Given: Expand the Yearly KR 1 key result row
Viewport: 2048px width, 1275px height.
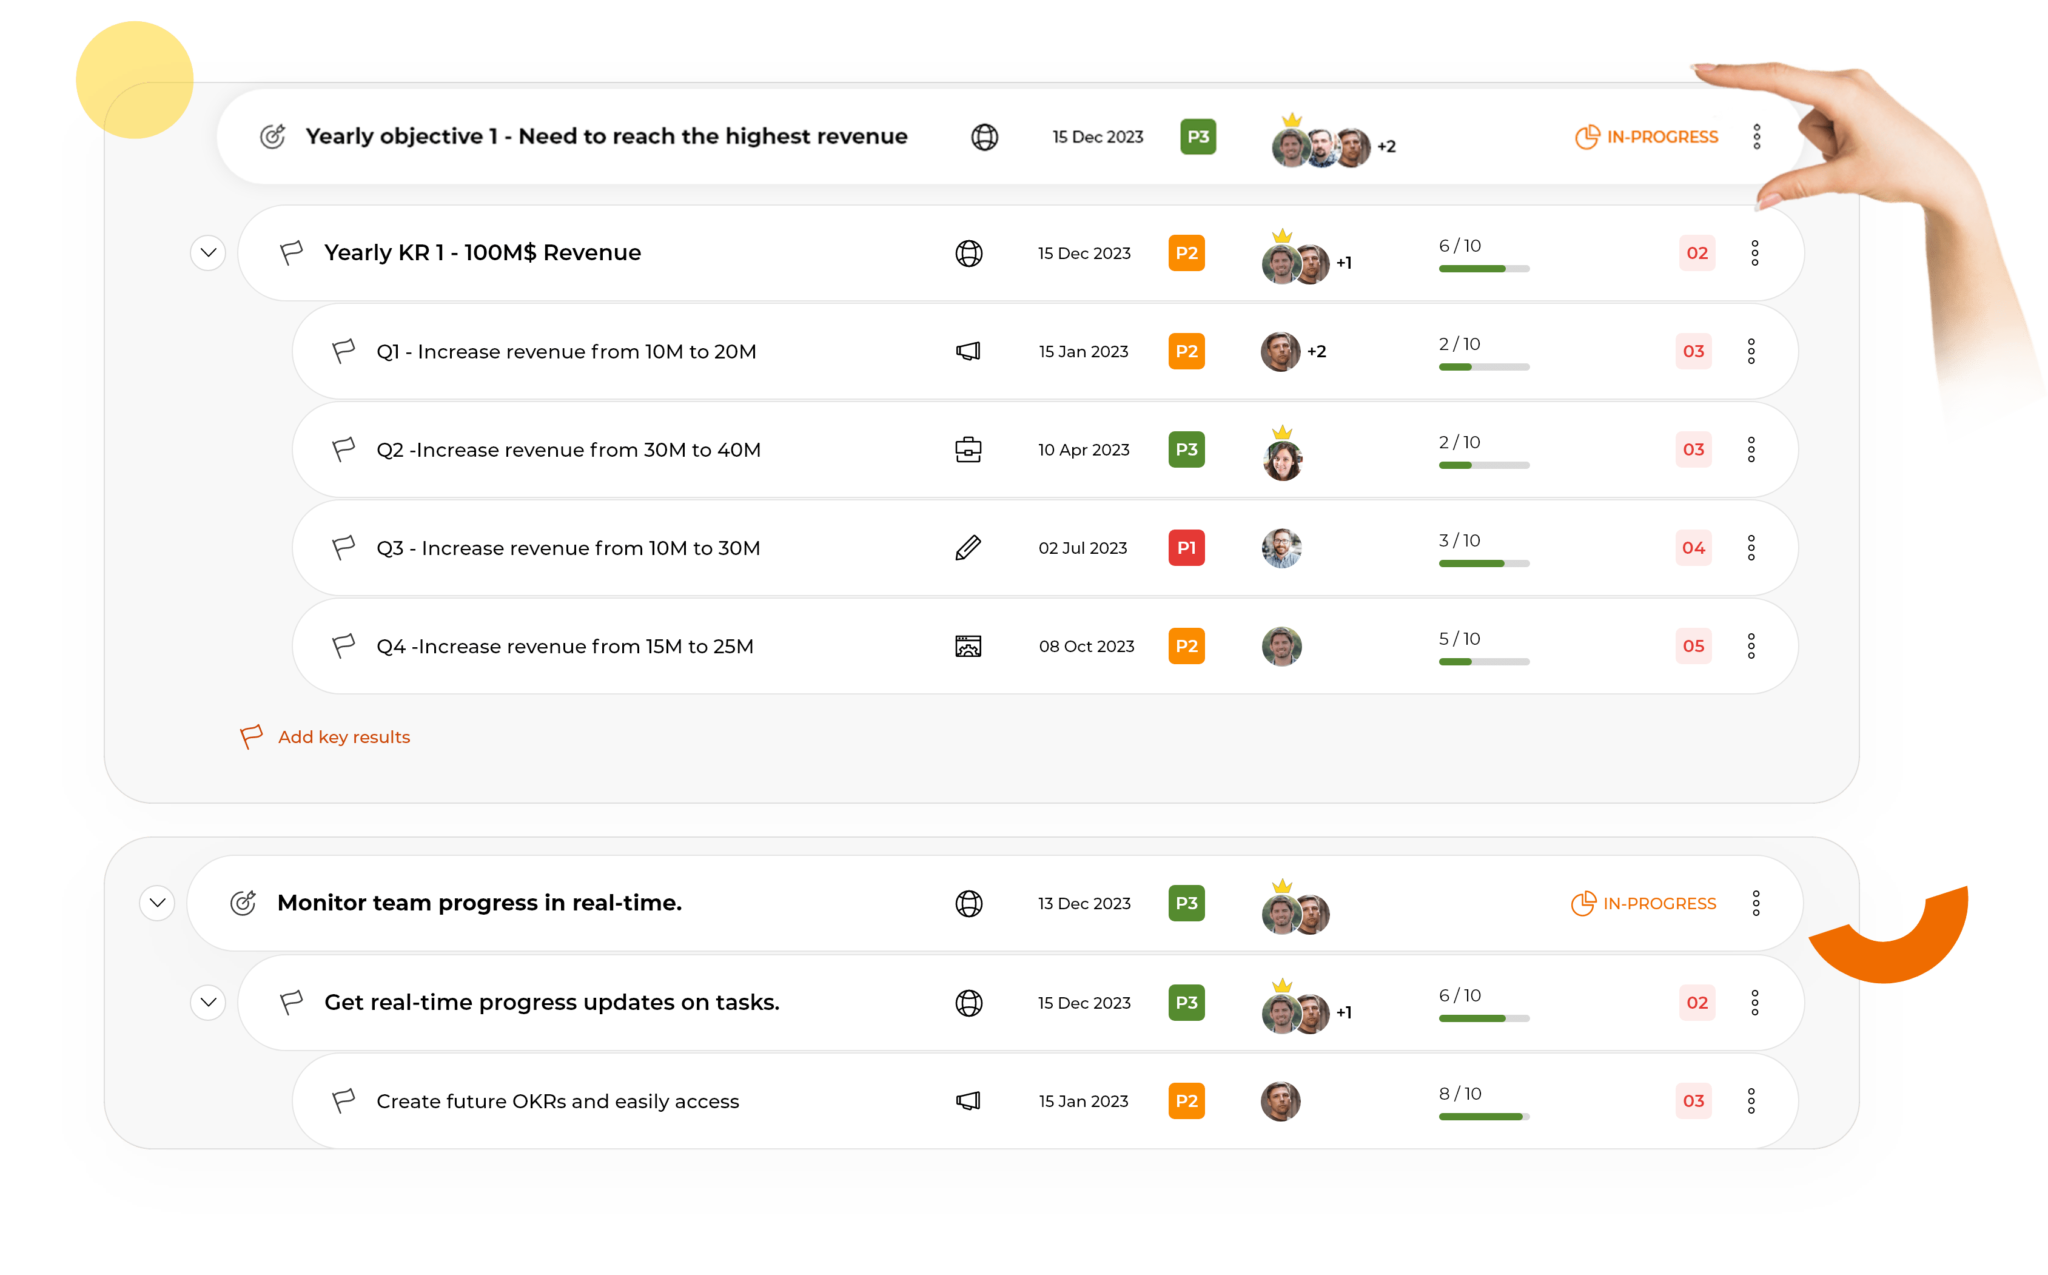Looking at the screenshot, I should pyautogui.click(x=206, y=253).
